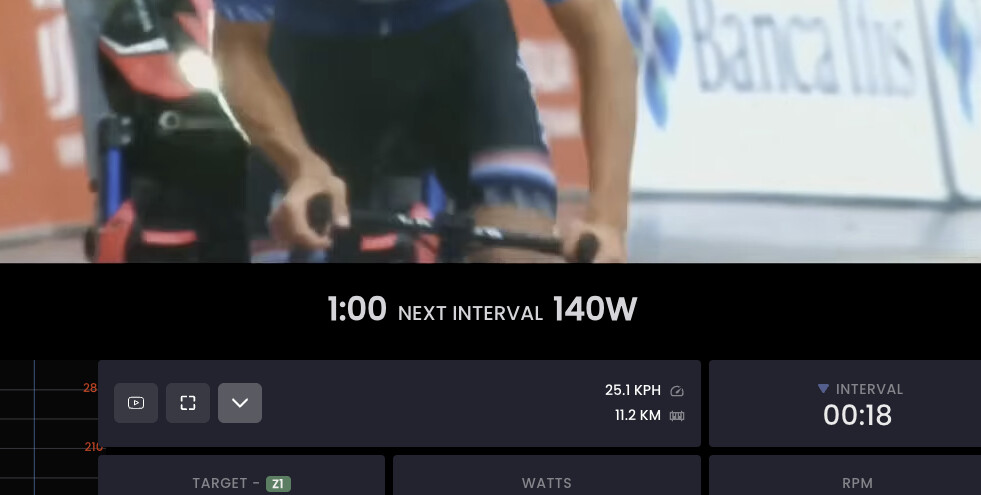Collapse the panel with the chevron-down button
981x495 pixels.
click(240, 403)
